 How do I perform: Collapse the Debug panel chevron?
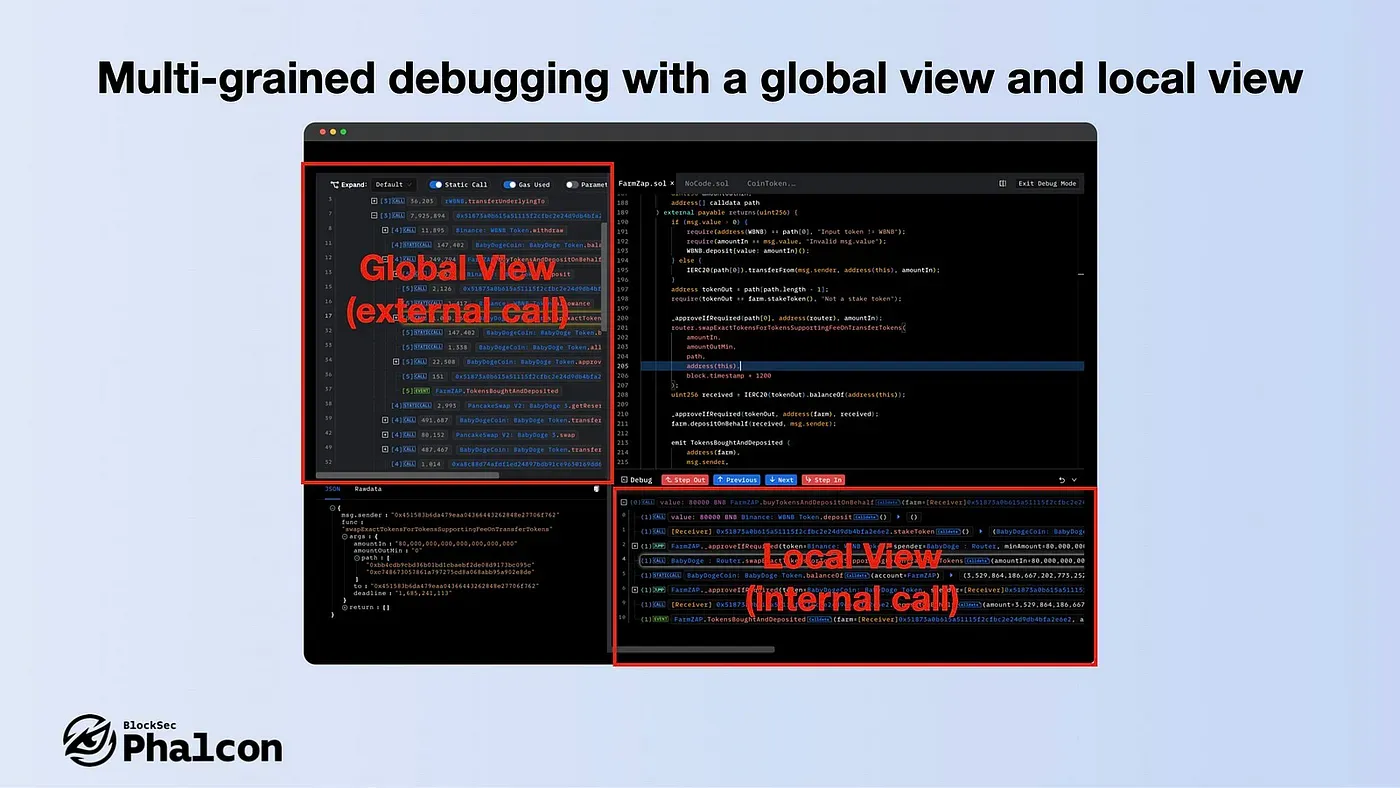(1075, 480)
